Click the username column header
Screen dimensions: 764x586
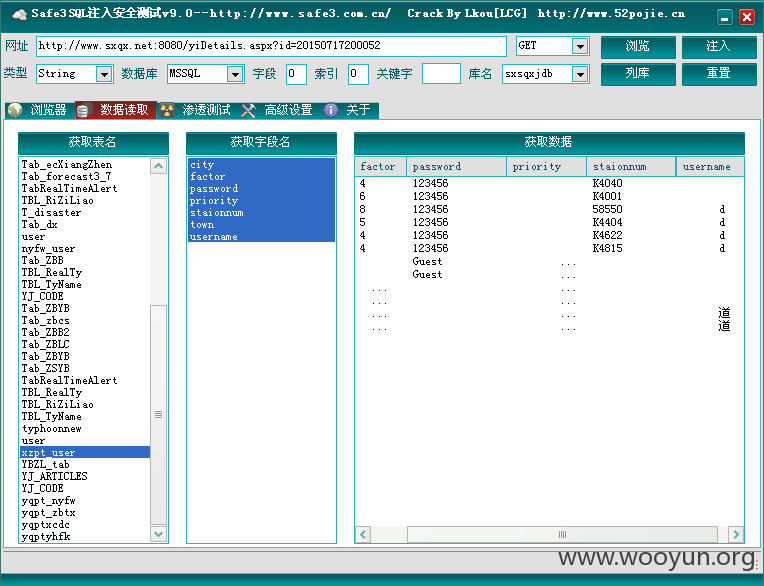click(710, 167)
